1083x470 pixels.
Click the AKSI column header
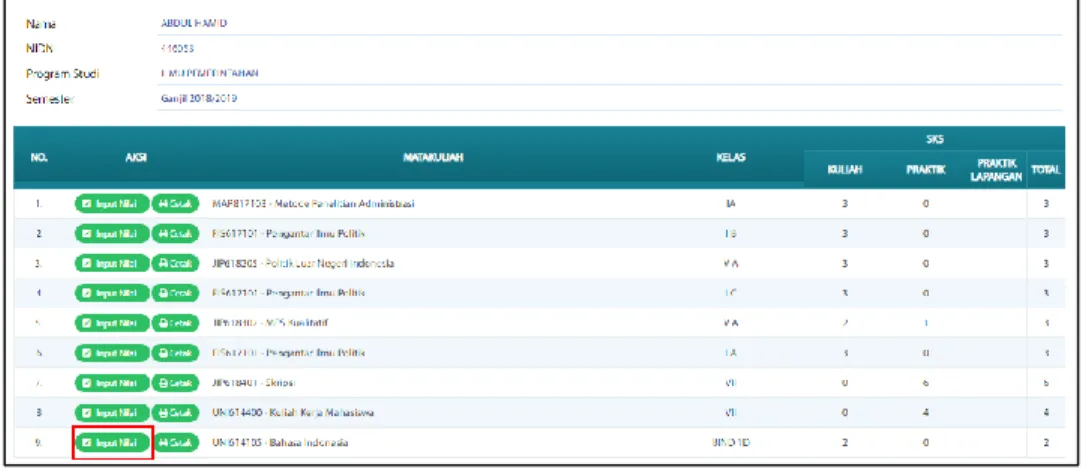136,158
